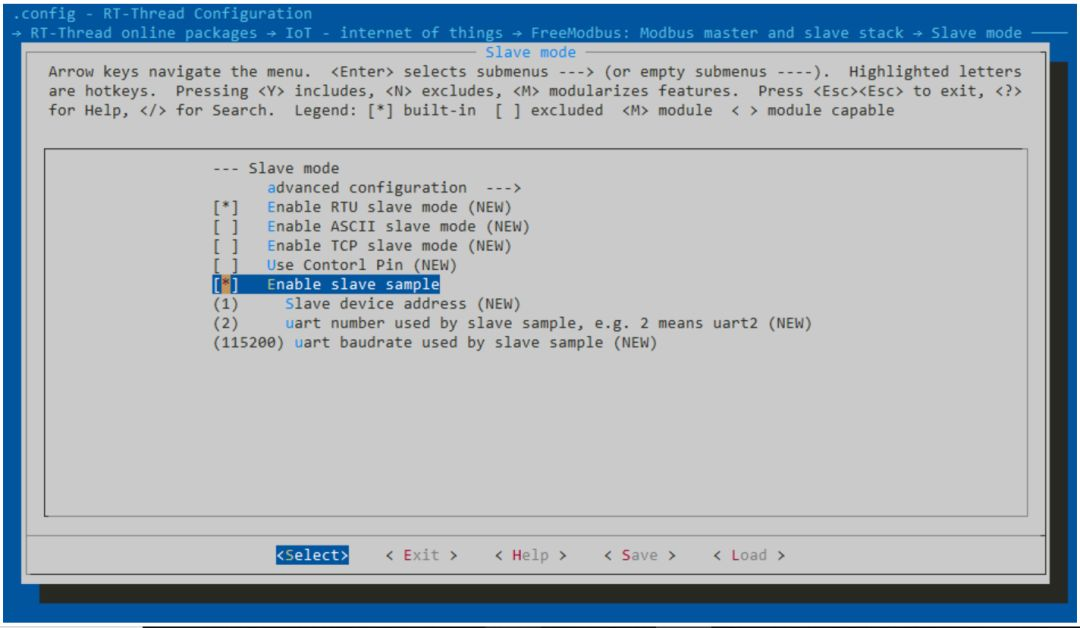Viewport: 1080px width, 628px height.
Task: Toggle Enable ASCII slave mode checkbox
Action: [225, 227]
